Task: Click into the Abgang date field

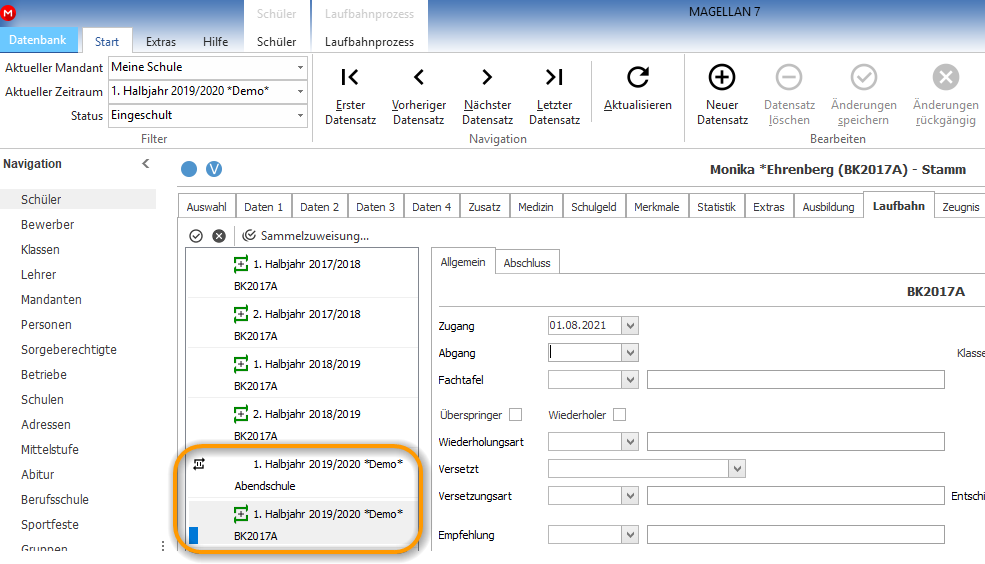Action: point(585,352)
